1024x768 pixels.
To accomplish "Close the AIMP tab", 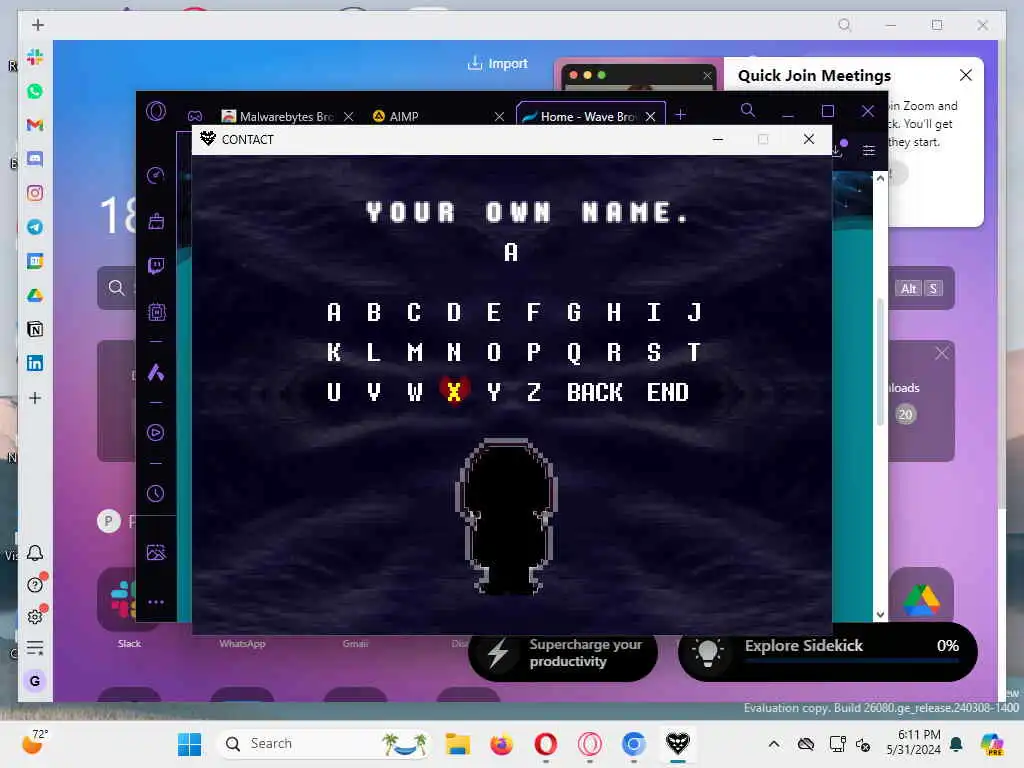I will [x=500, y=116].
